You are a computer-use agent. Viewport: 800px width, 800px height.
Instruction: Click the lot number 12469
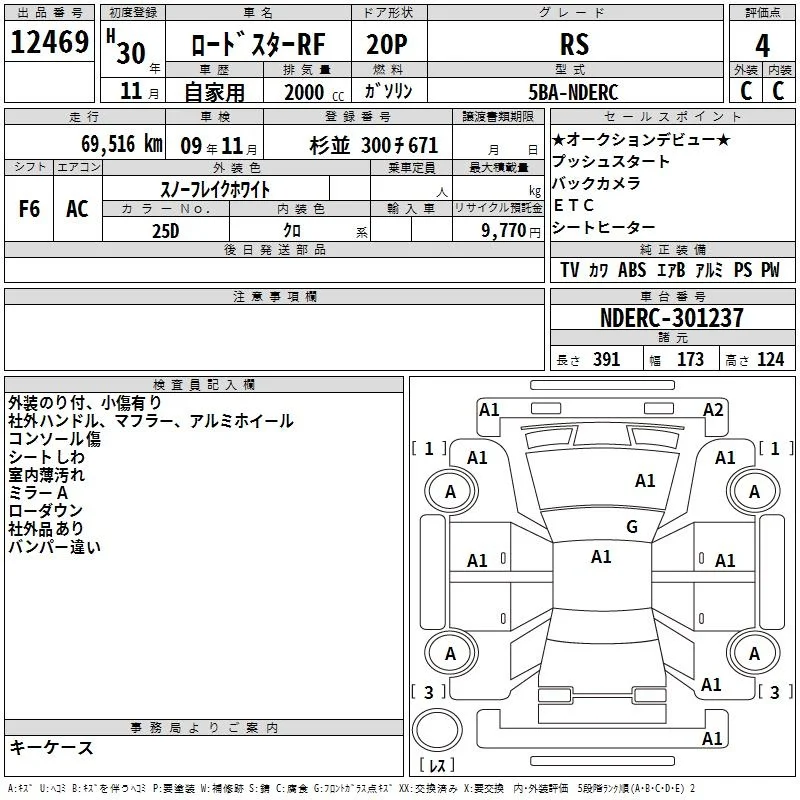[49, 42]
